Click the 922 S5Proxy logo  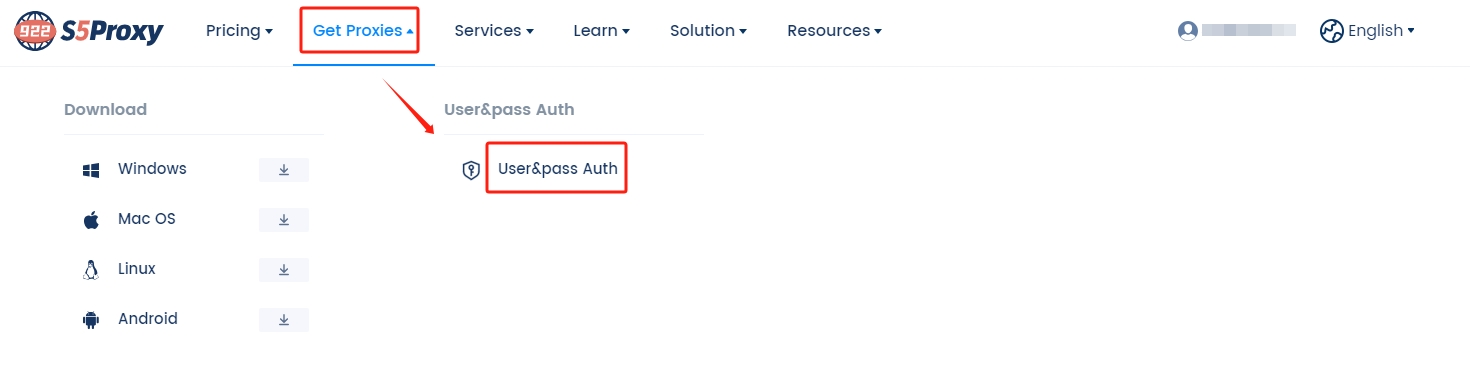tap(89, 31)
